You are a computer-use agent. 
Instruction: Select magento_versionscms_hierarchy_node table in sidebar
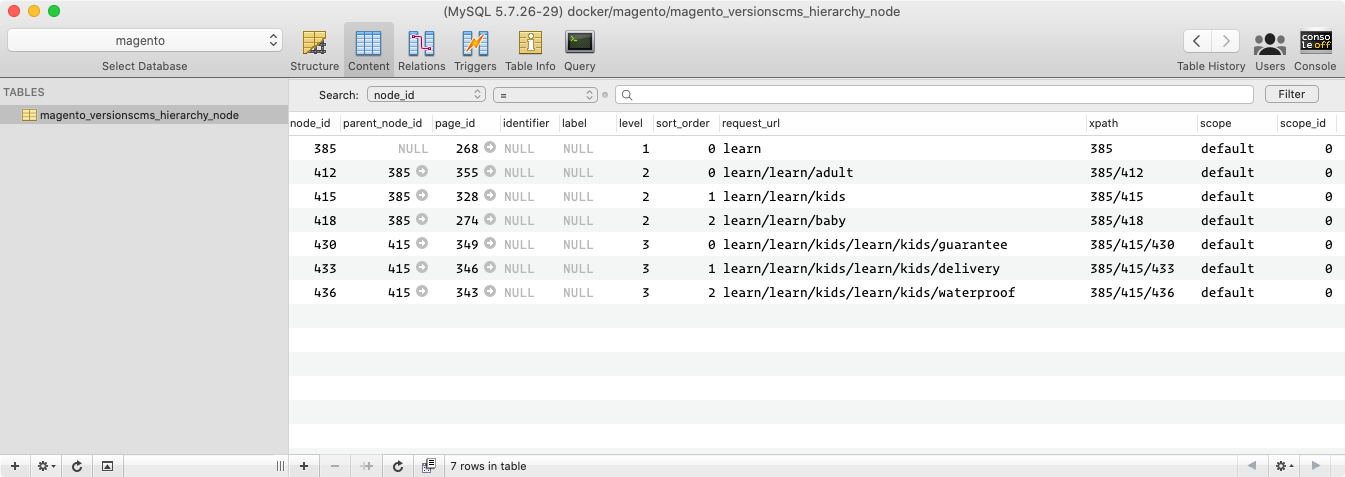(144, 115)
